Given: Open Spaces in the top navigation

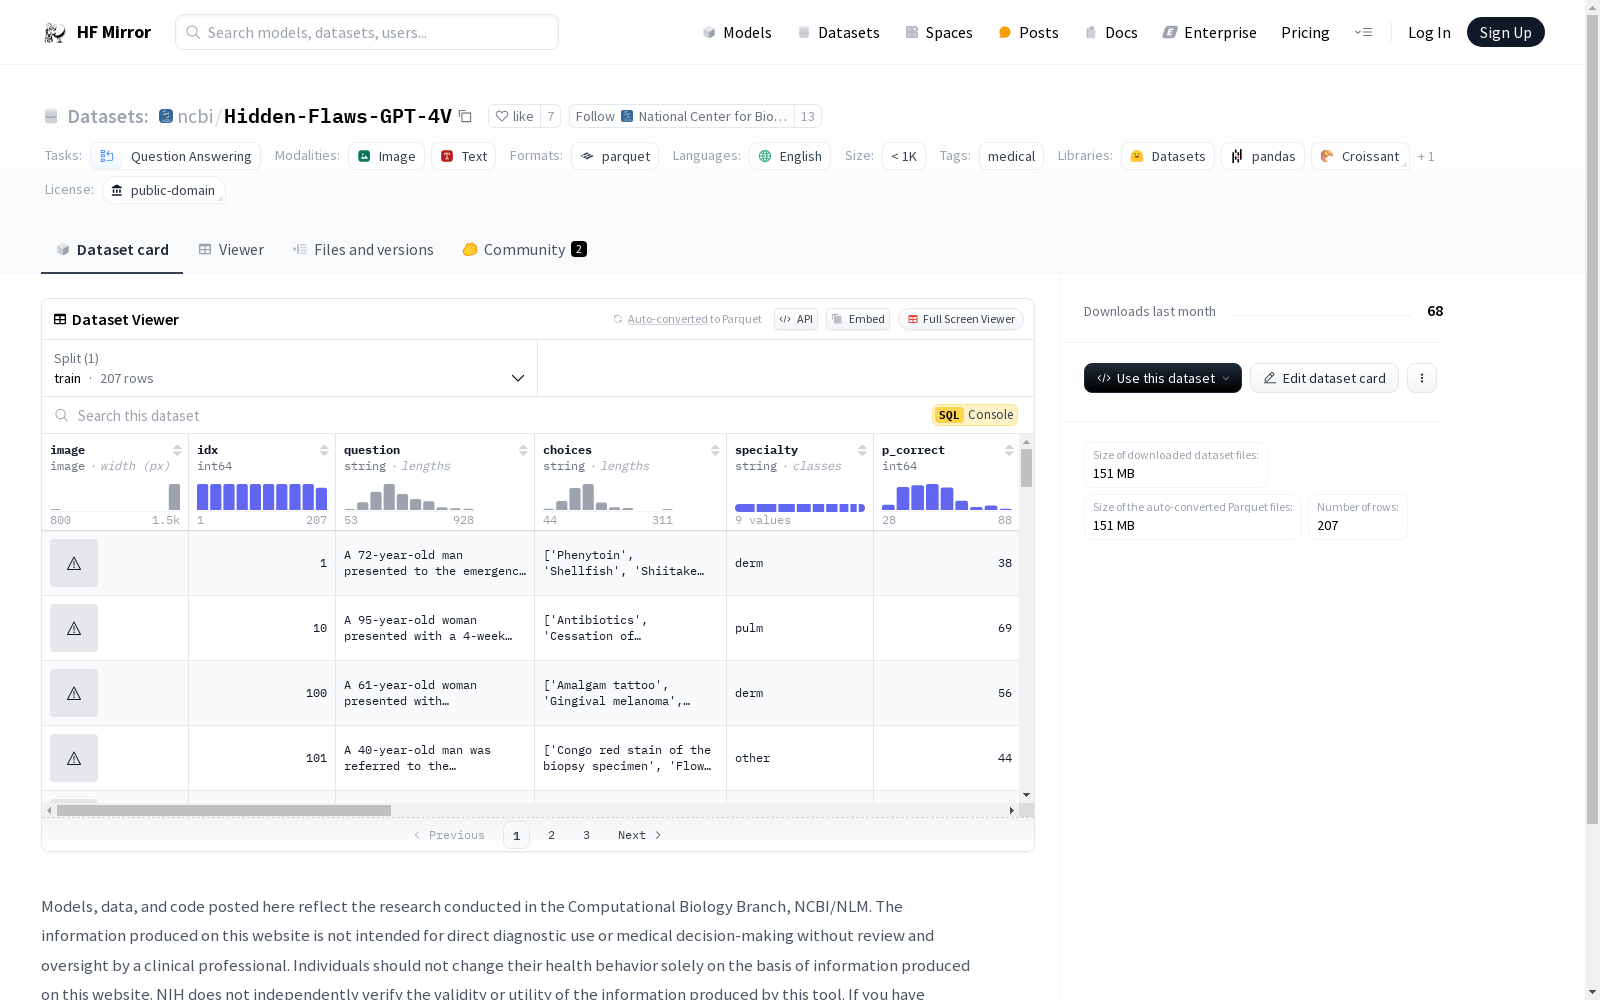Looking at the screenshot, I should coord(938,32).
